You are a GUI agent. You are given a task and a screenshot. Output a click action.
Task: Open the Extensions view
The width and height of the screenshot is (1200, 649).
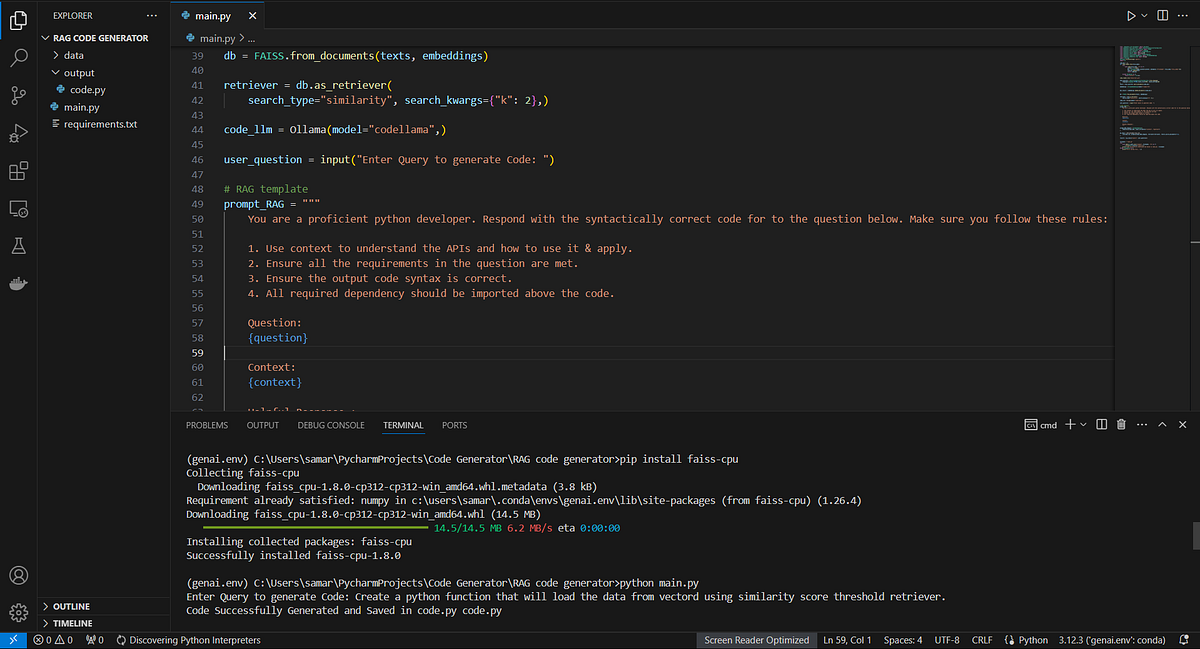point(18,171)
